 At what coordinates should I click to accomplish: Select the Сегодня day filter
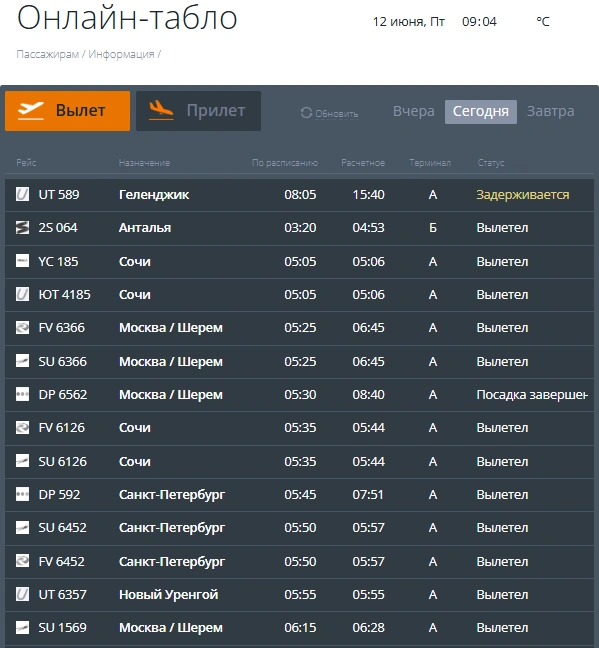click(481, 112)
